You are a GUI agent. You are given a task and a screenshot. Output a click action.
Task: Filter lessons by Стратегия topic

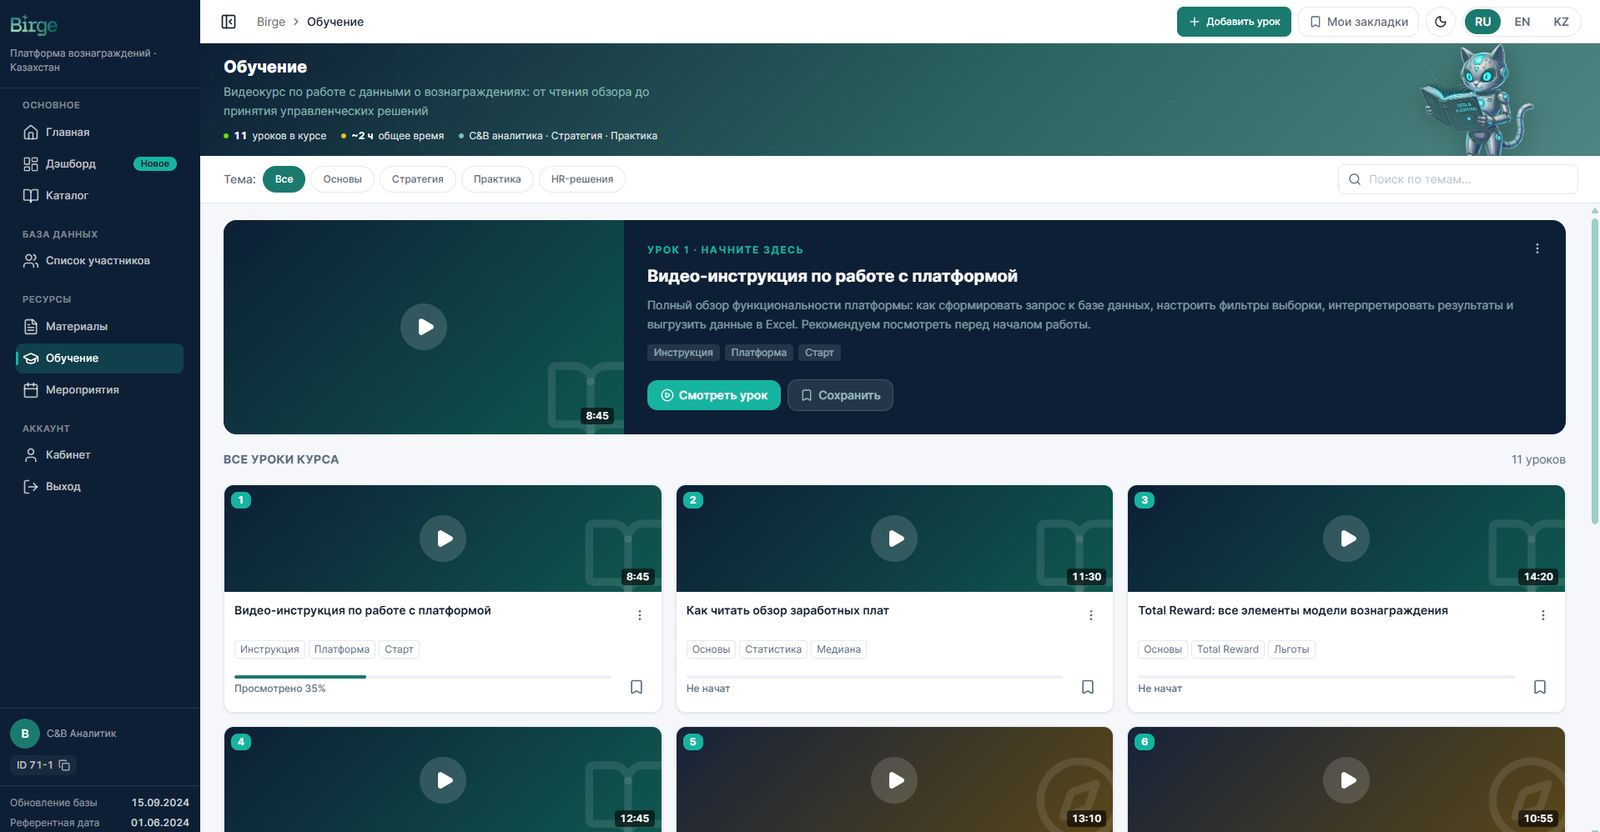coord(417,179)
